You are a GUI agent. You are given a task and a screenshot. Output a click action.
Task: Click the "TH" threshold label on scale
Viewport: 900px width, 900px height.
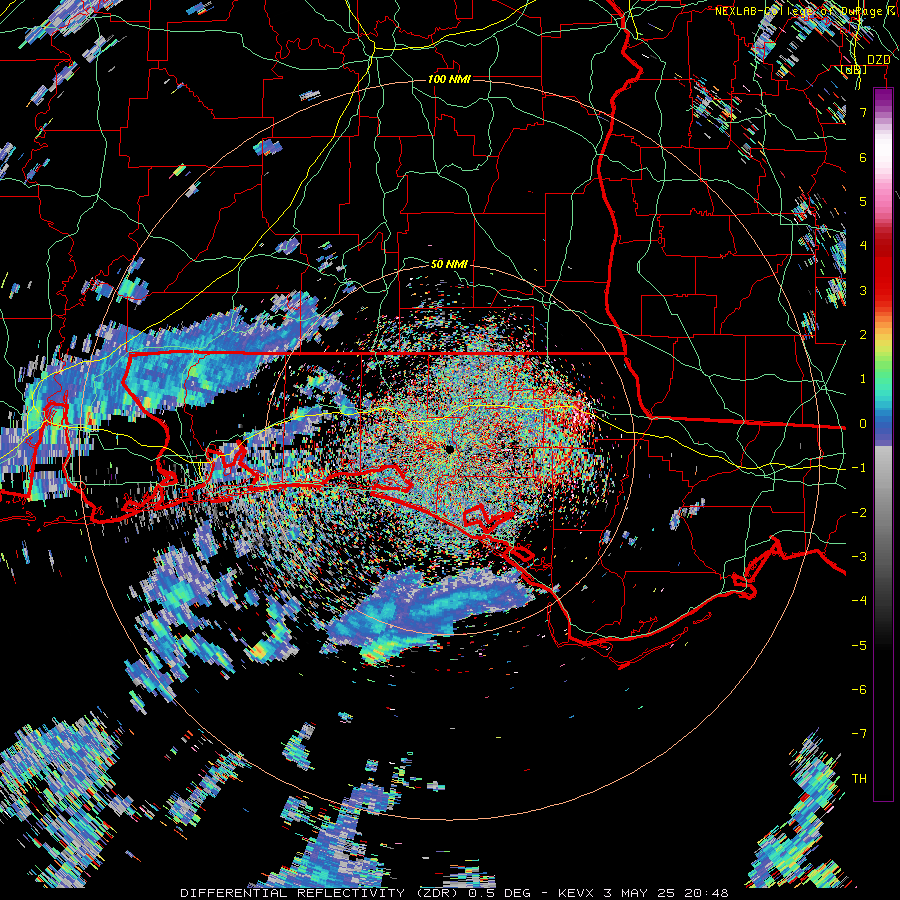859,779
